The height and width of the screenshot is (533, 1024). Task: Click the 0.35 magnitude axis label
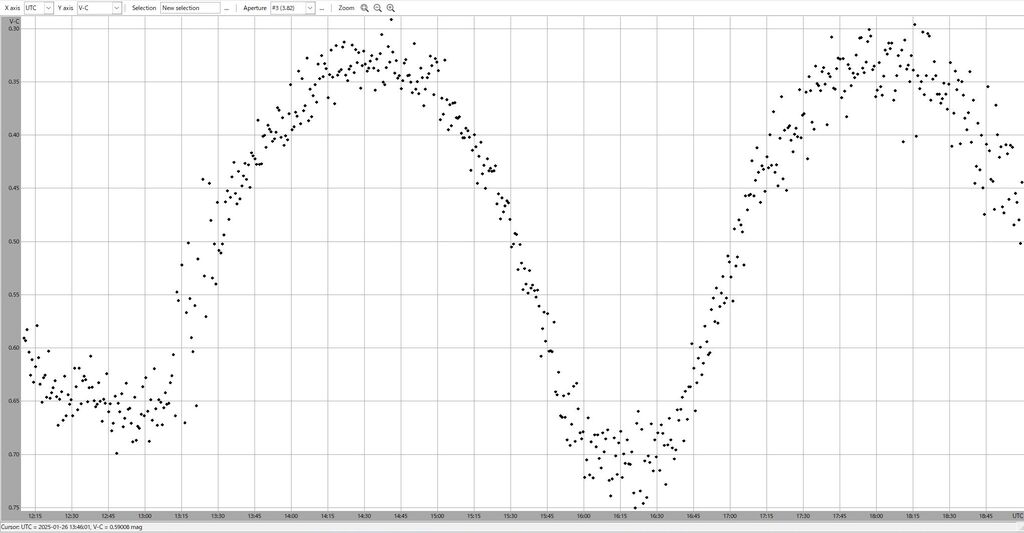[x=14, y=82]
